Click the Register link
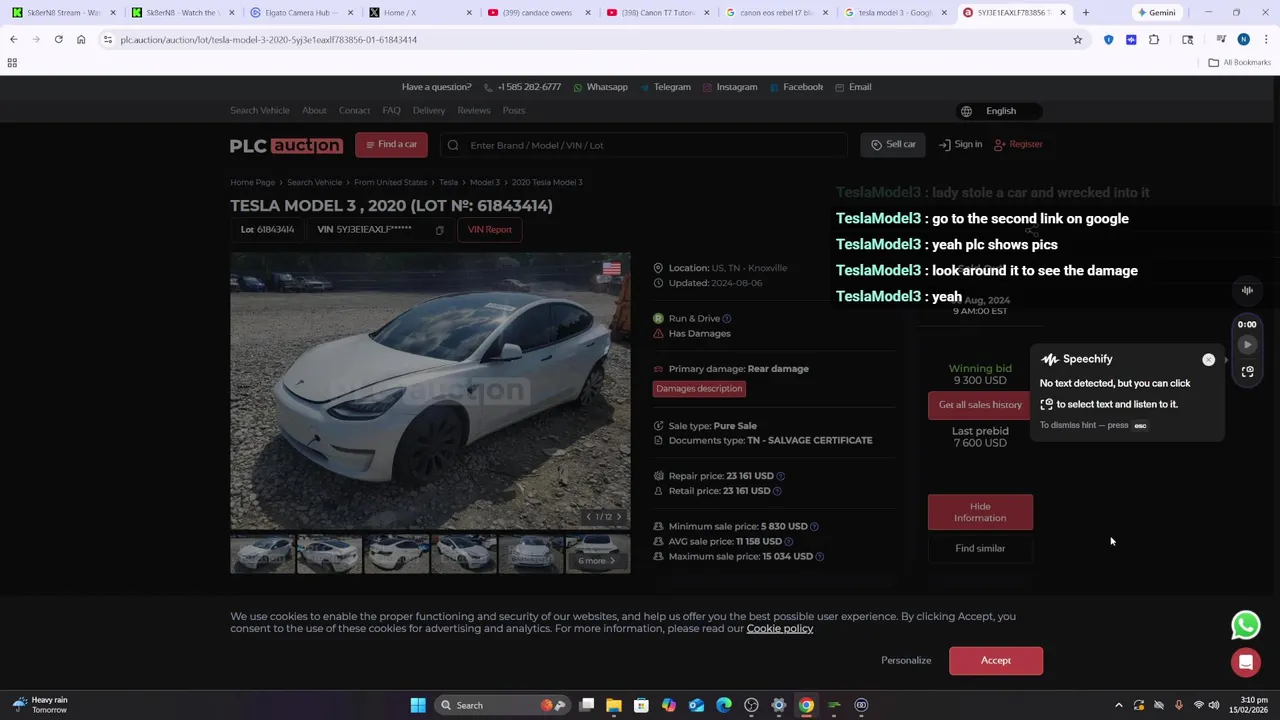The width and height of the screenshot is (1280, 720). (x=1018, y=144)
